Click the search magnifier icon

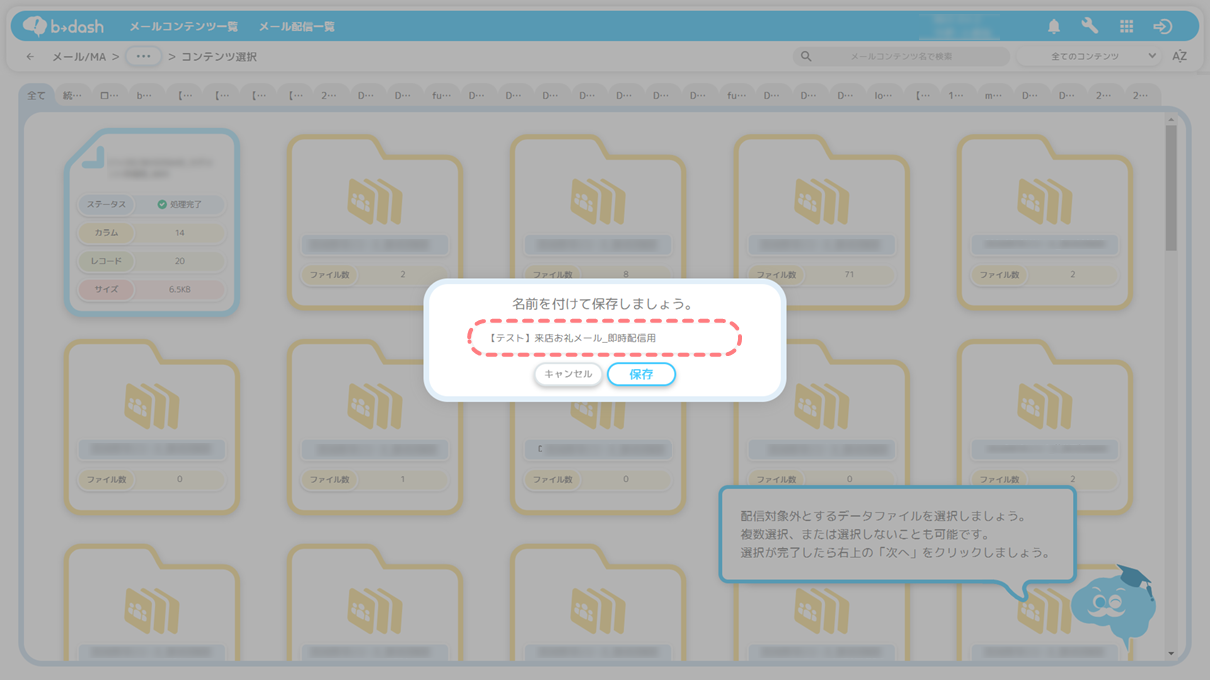click(x=806, y=57)
